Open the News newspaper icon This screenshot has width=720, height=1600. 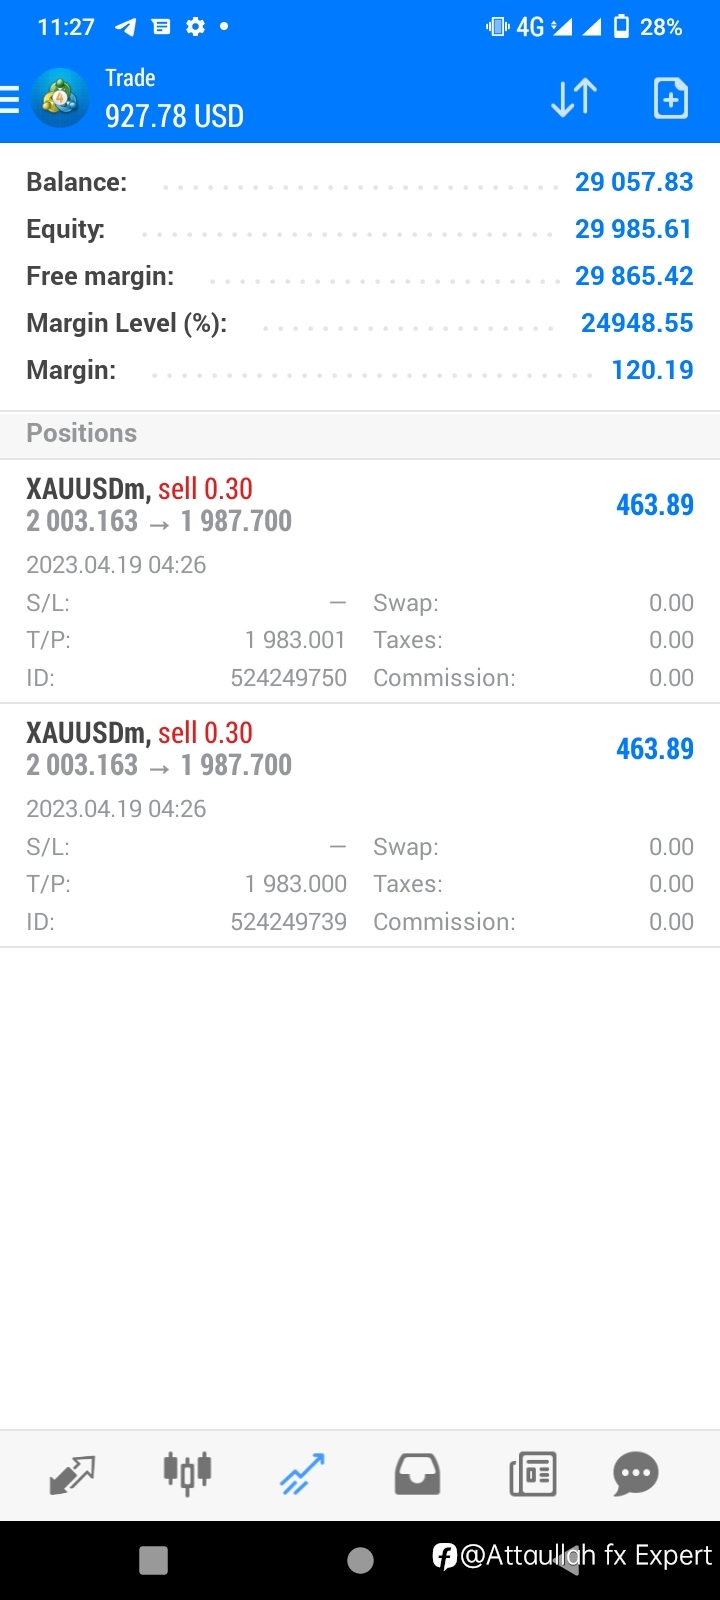coord(533,1474)
